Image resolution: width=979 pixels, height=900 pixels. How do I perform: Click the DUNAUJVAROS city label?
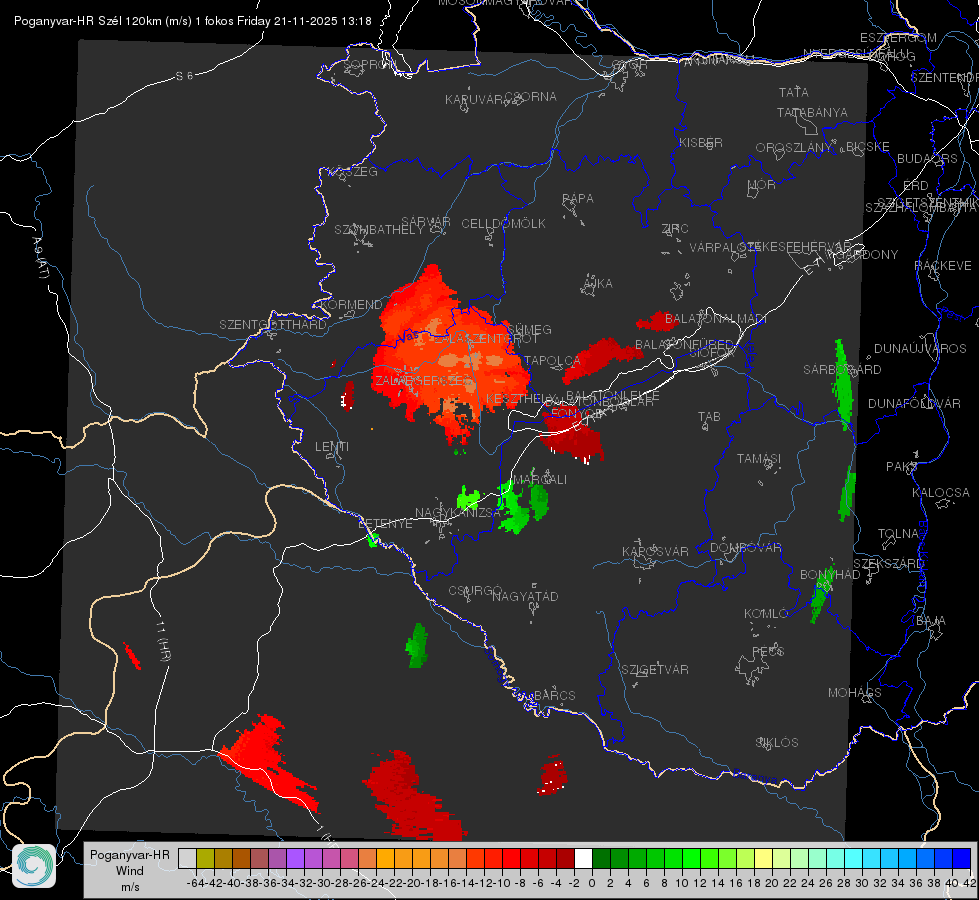click(920, 349)
